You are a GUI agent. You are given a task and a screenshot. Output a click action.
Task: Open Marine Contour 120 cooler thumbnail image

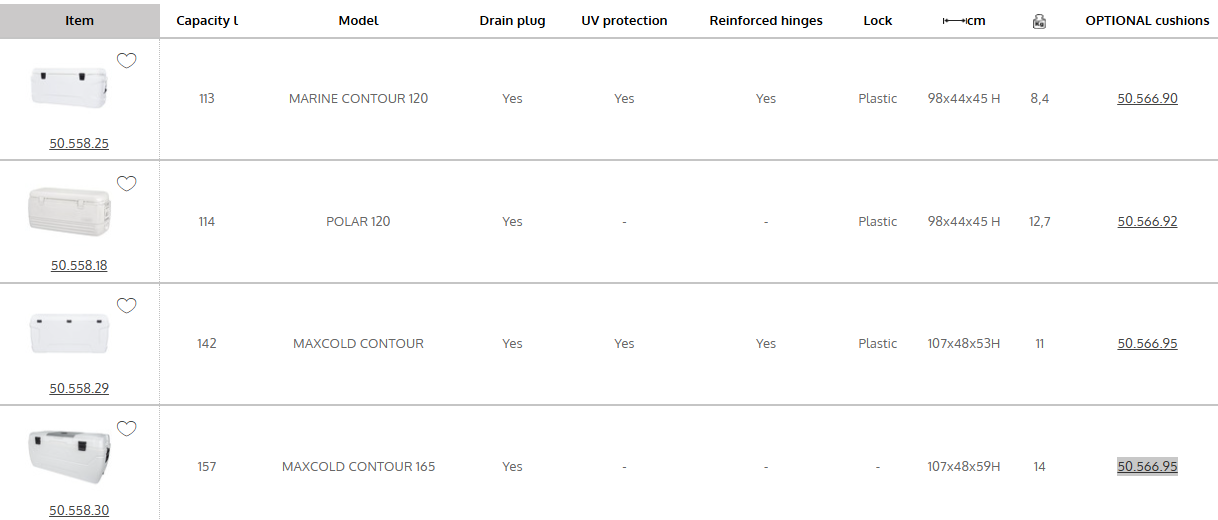[x=69, y=89]
